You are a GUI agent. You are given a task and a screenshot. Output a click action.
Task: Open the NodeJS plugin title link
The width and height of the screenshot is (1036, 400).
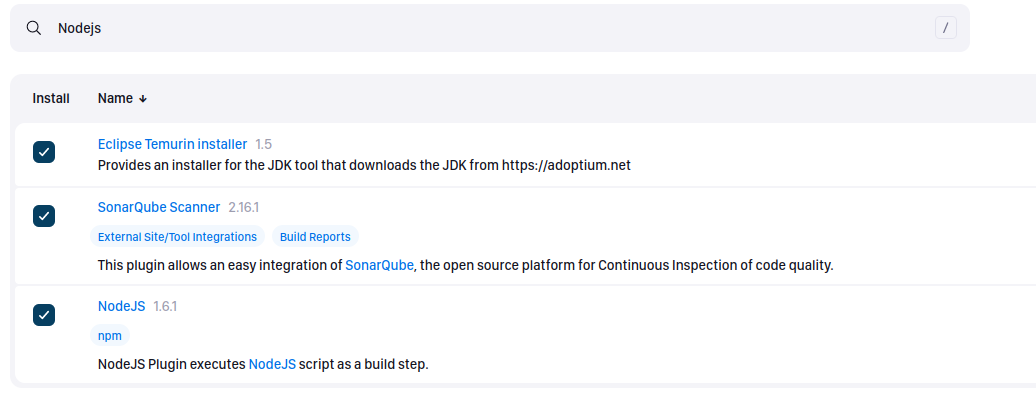122,307
